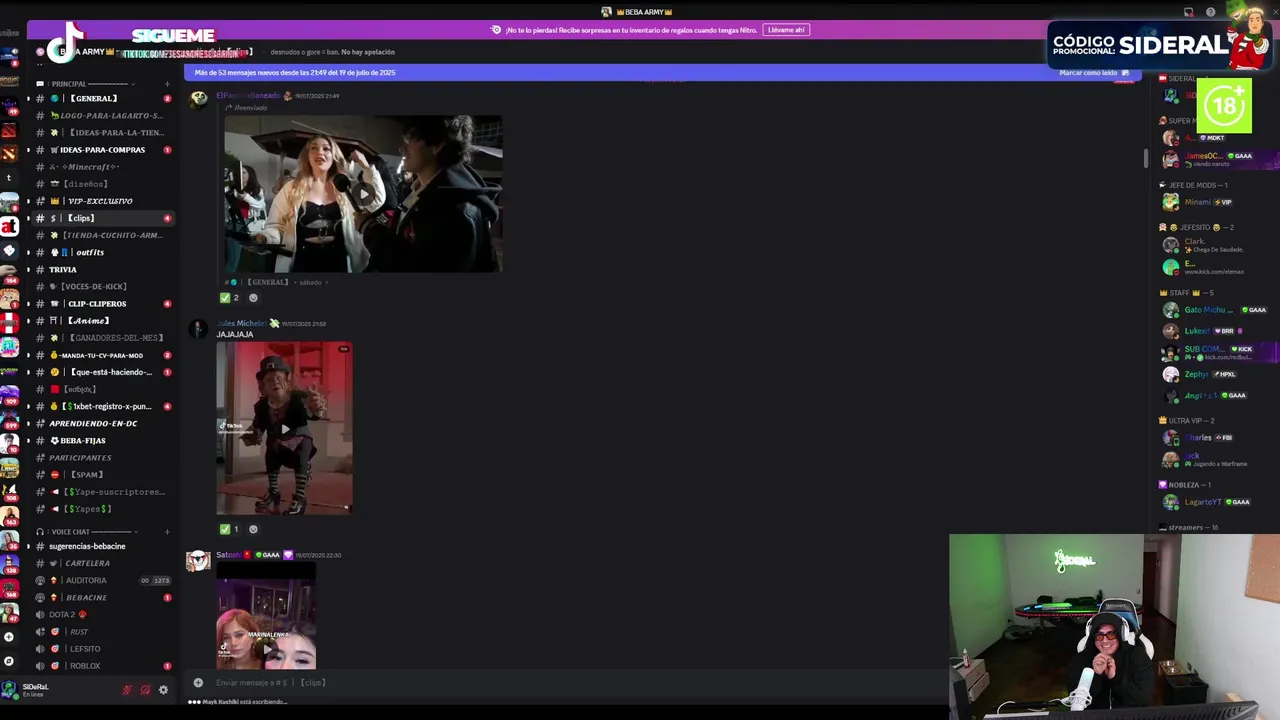This screenshot has width=1280, height=720.
Task: Open the help icon in title bar
Action: click(x=1211, y=12)
